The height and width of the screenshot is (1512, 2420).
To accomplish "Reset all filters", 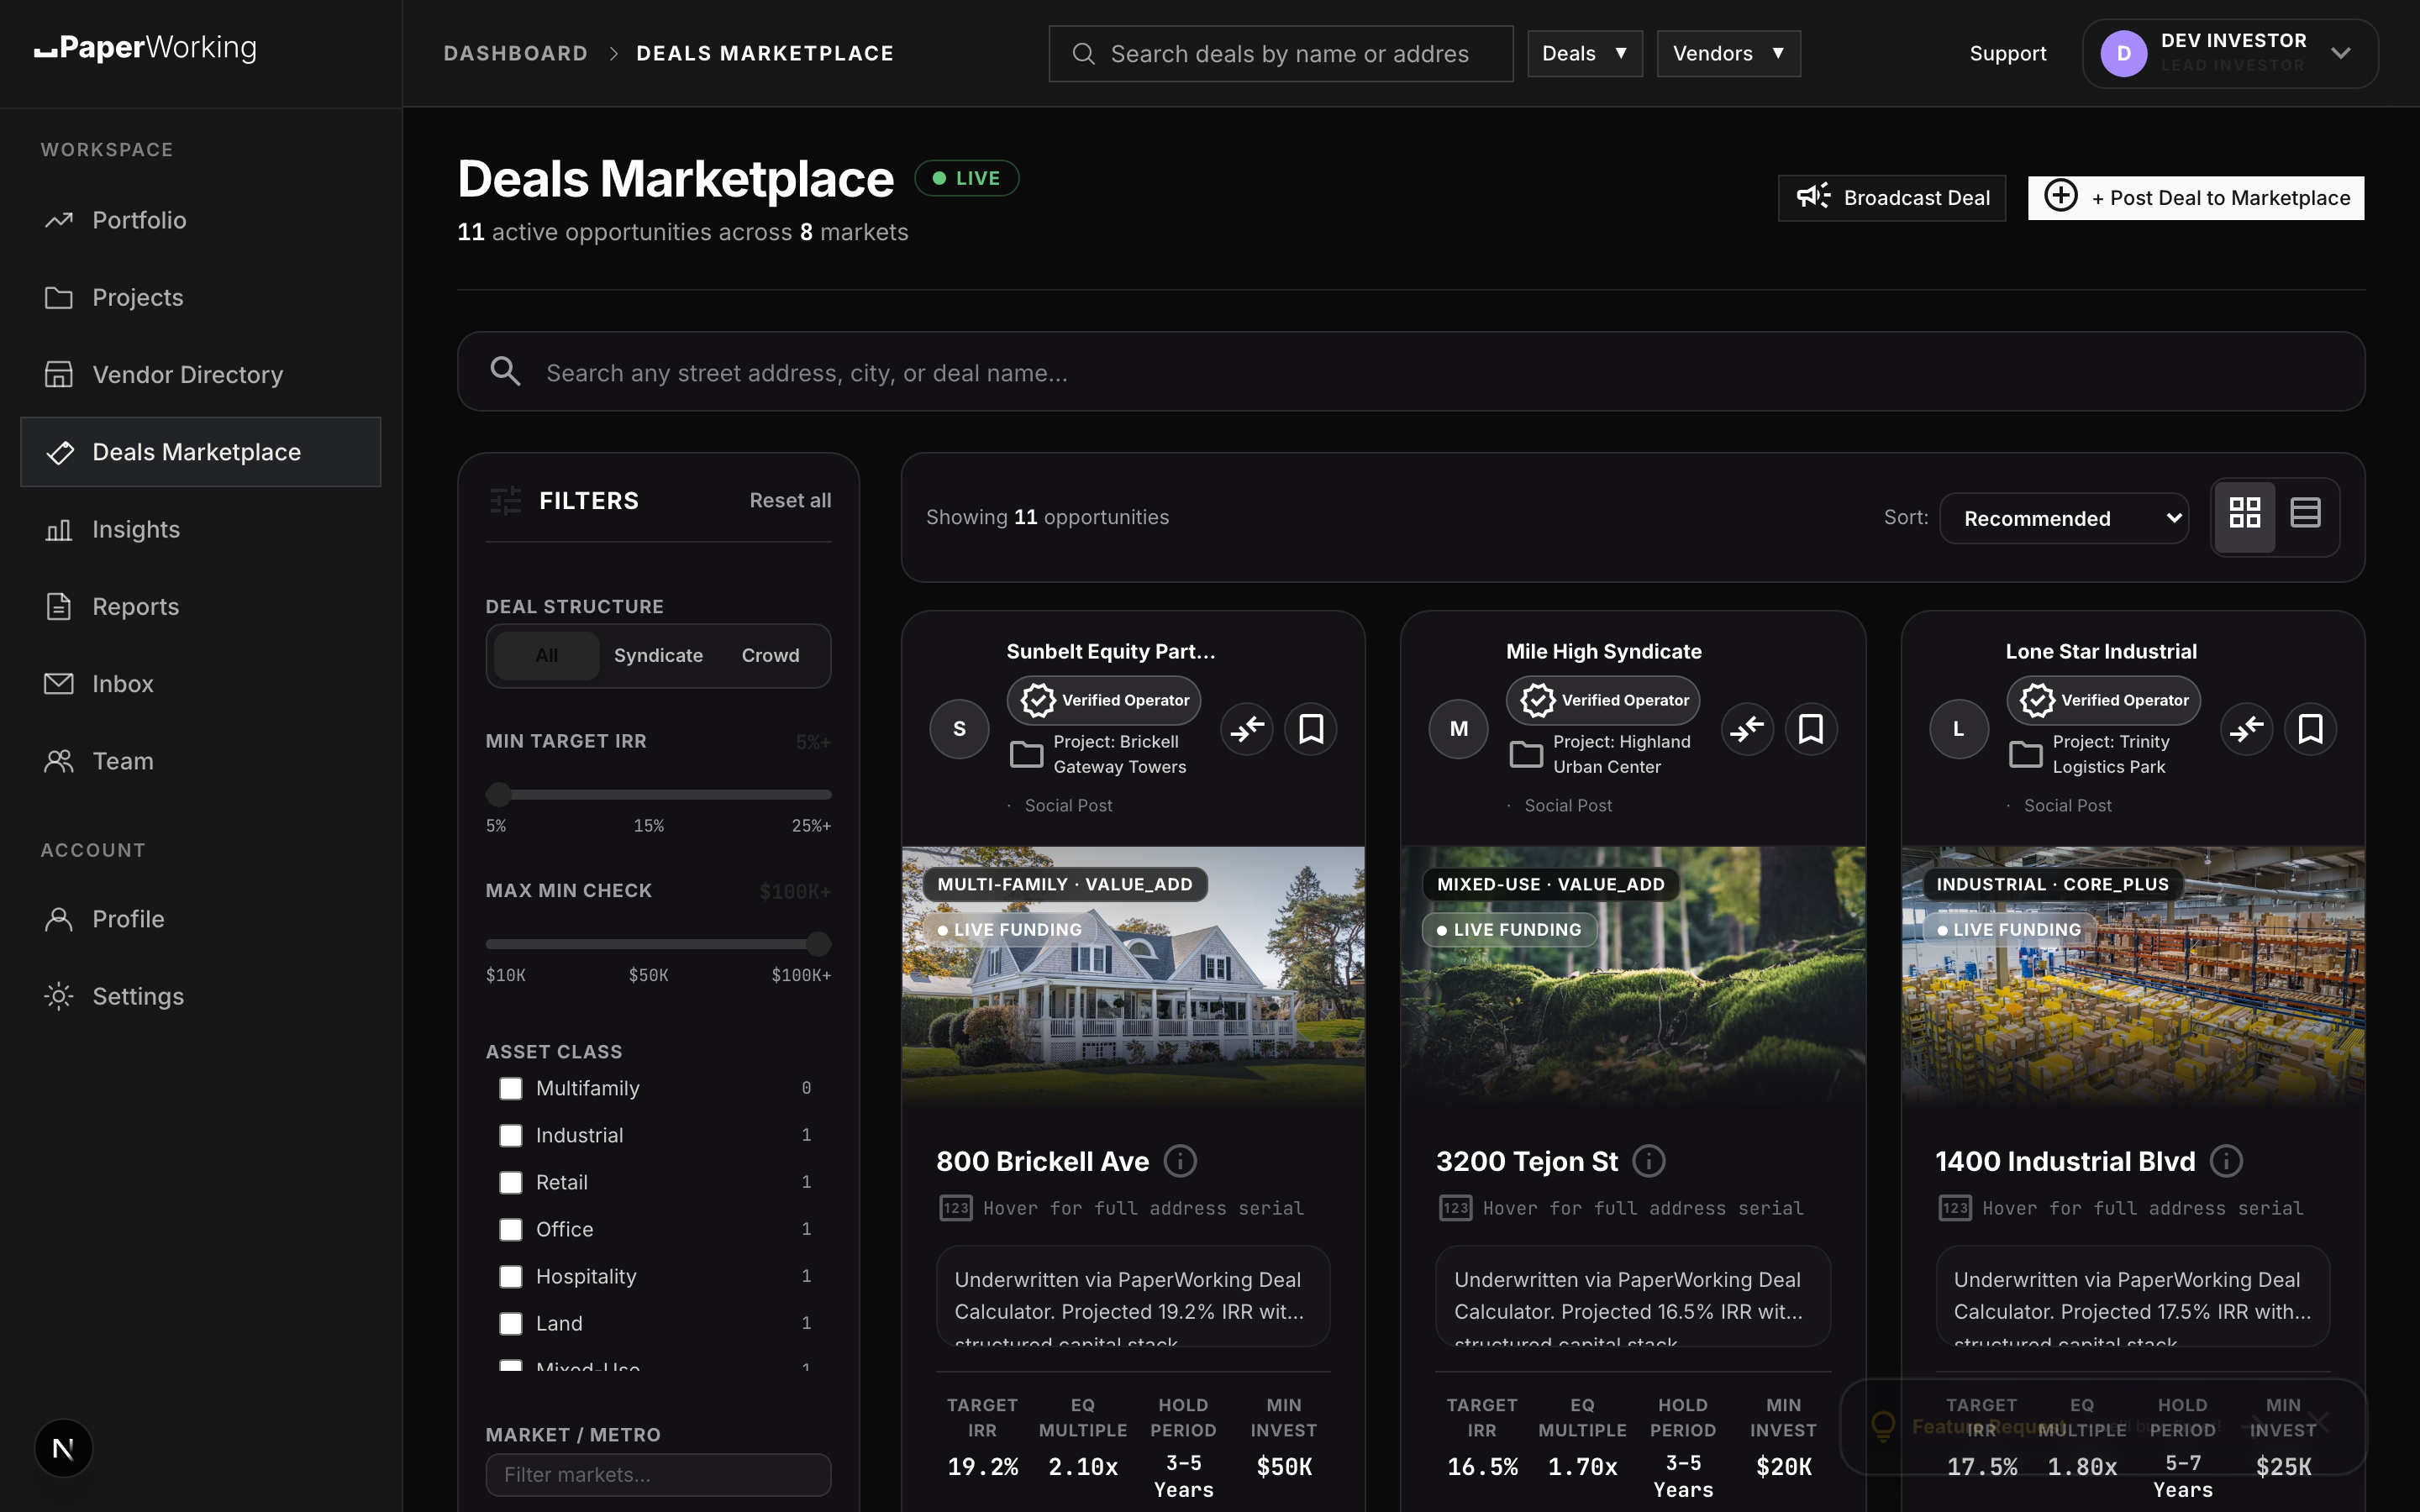I will point(790,500).
